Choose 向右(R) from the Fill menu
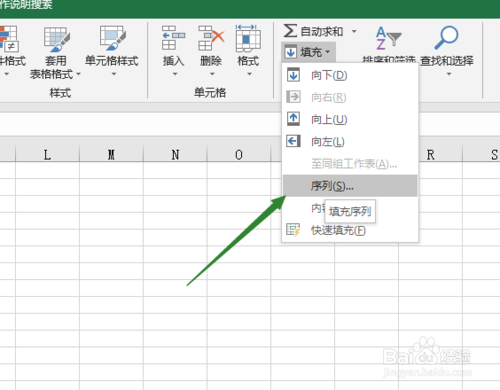Image resolution: width=500 pixels, height=390 pixels. coord(350,97)
